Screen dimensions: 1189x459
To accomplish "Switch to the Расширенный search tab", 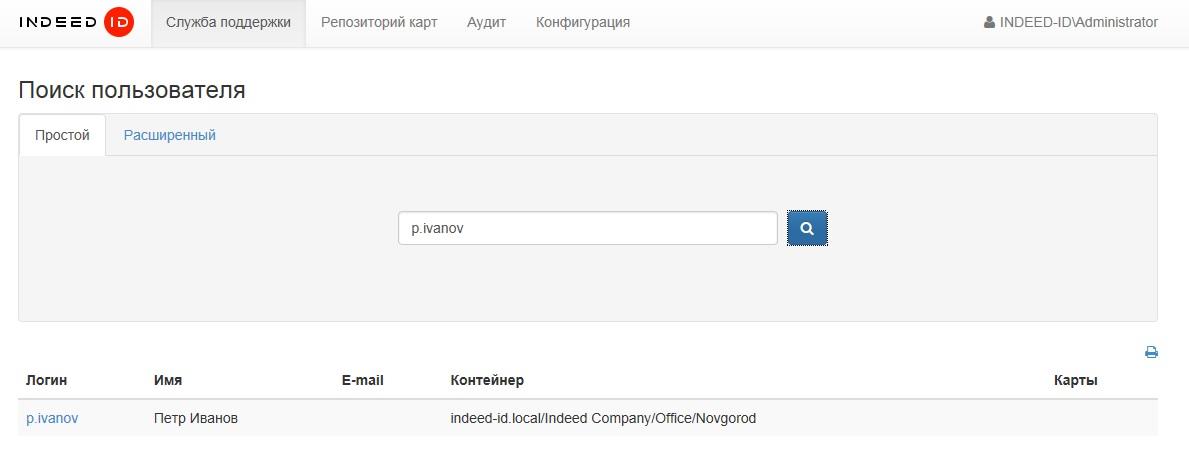I will (x=170, y=135).
